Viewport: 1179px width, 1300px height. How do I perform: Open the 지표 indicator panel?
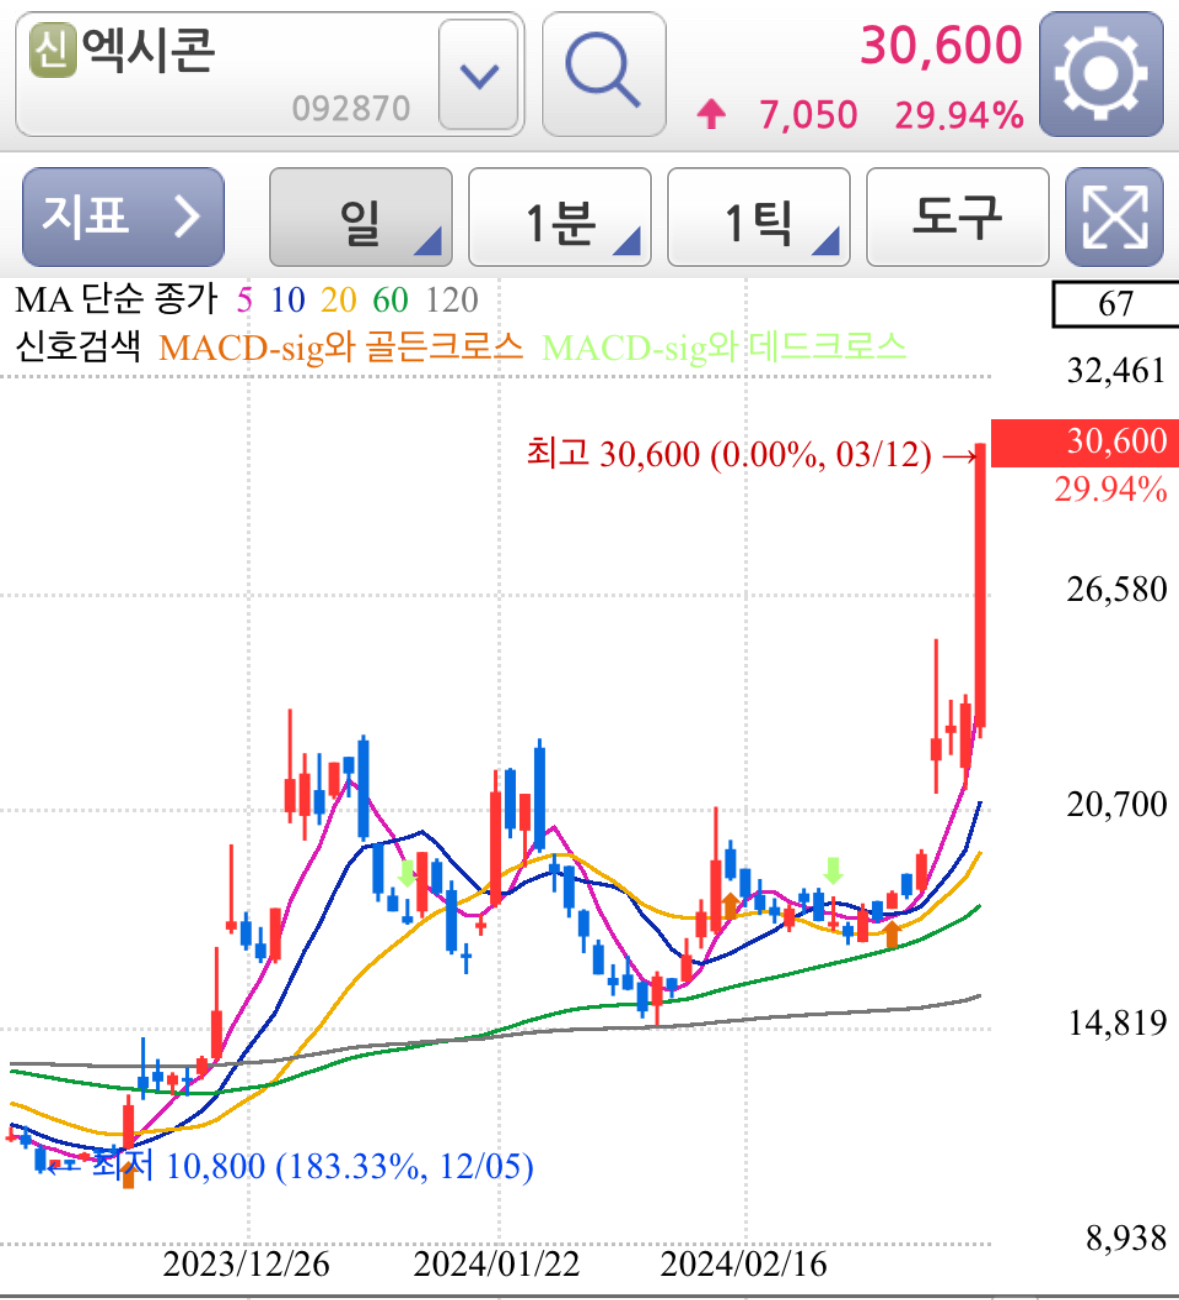[x=122, y=217]
